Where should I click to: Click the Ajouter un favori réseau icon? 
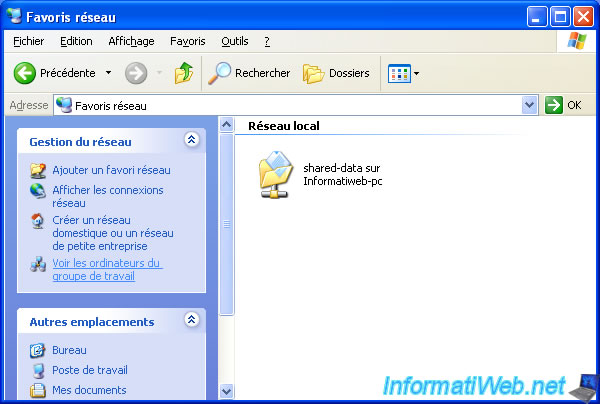[x=38, y=170]
